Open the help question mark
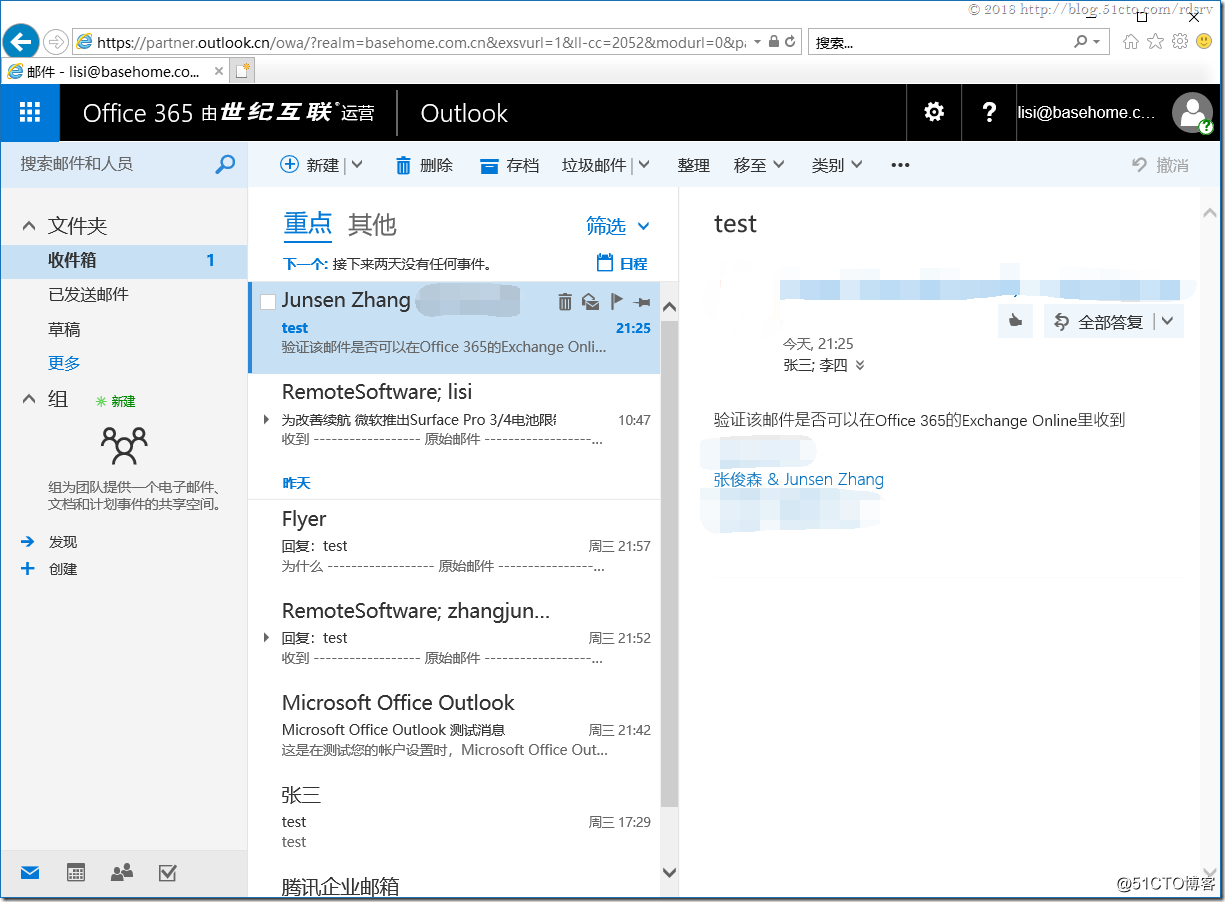The height and width of the screenshot is (902, 1225). click(989, 112)
